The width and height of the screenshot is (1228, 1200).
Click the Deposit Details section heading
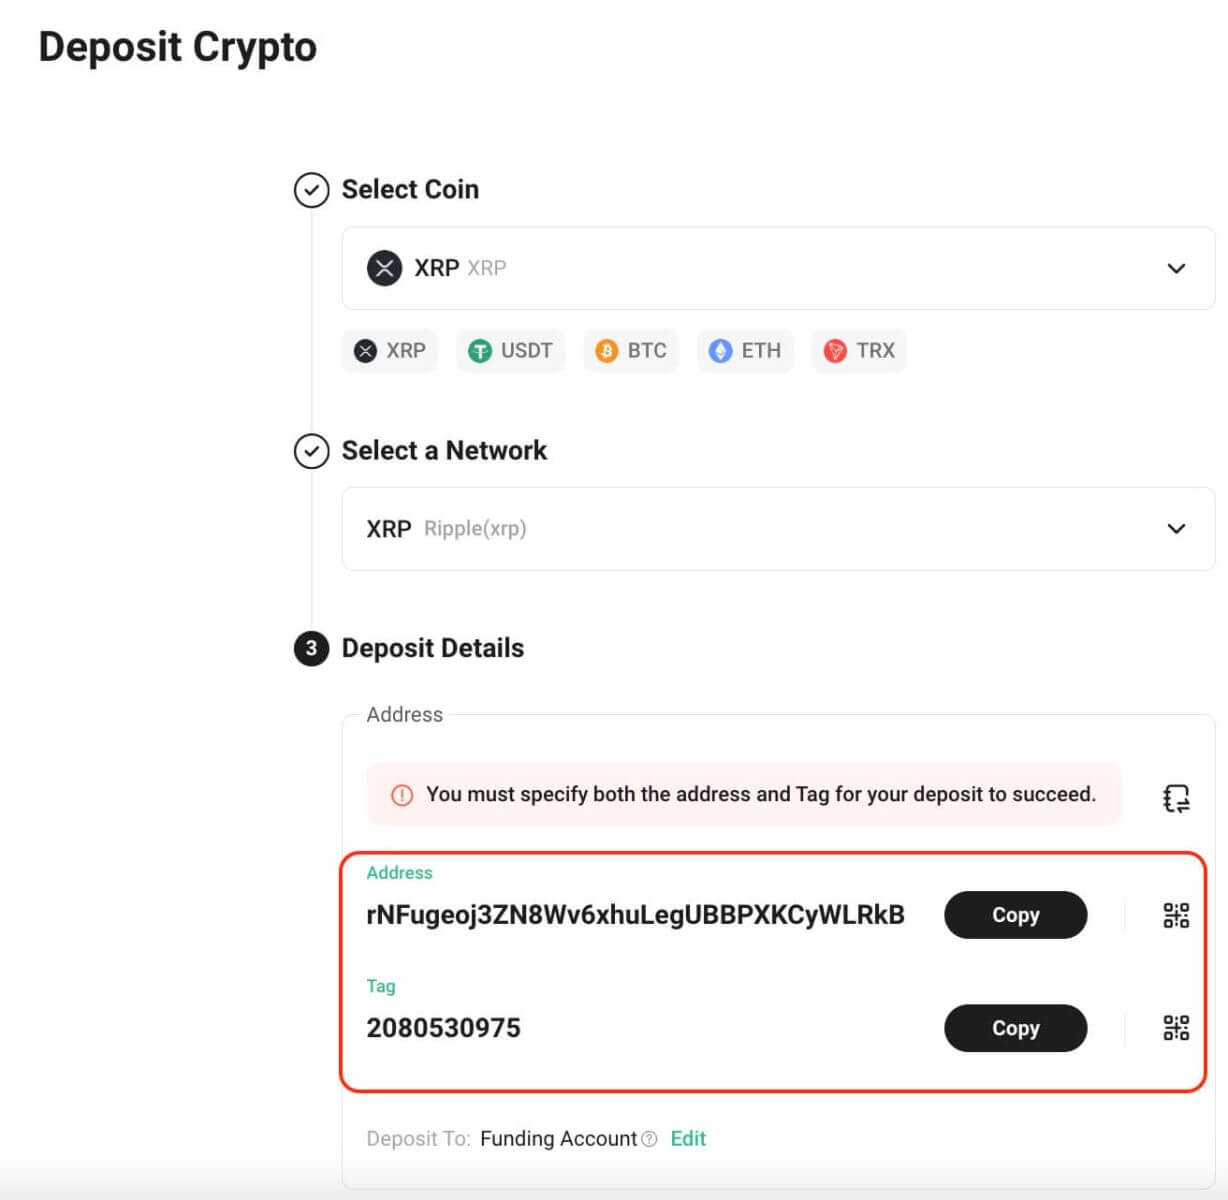(x=433, y=648)
